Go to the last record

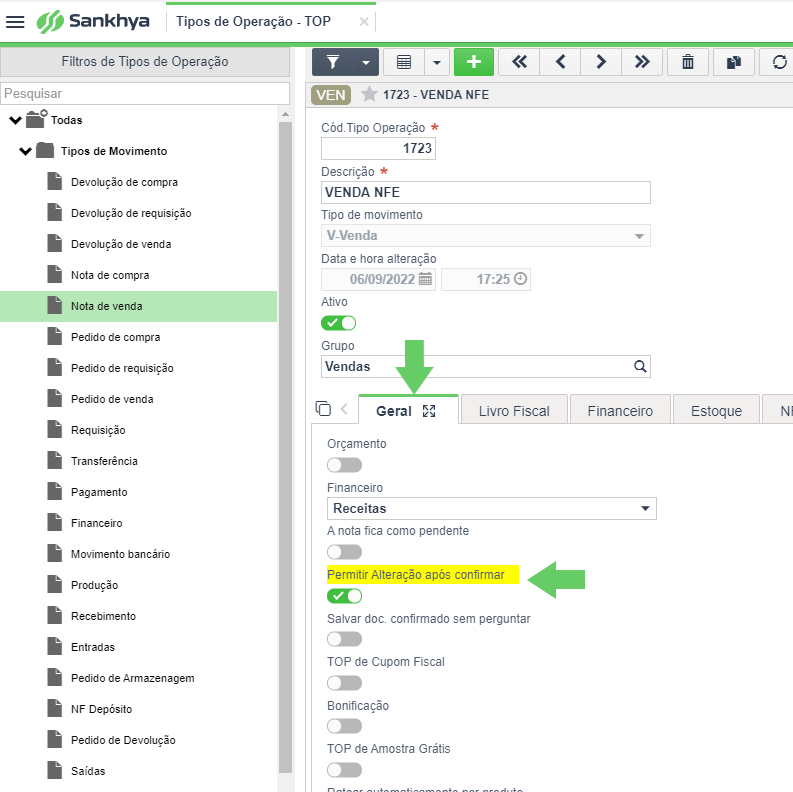click(642, 62)
